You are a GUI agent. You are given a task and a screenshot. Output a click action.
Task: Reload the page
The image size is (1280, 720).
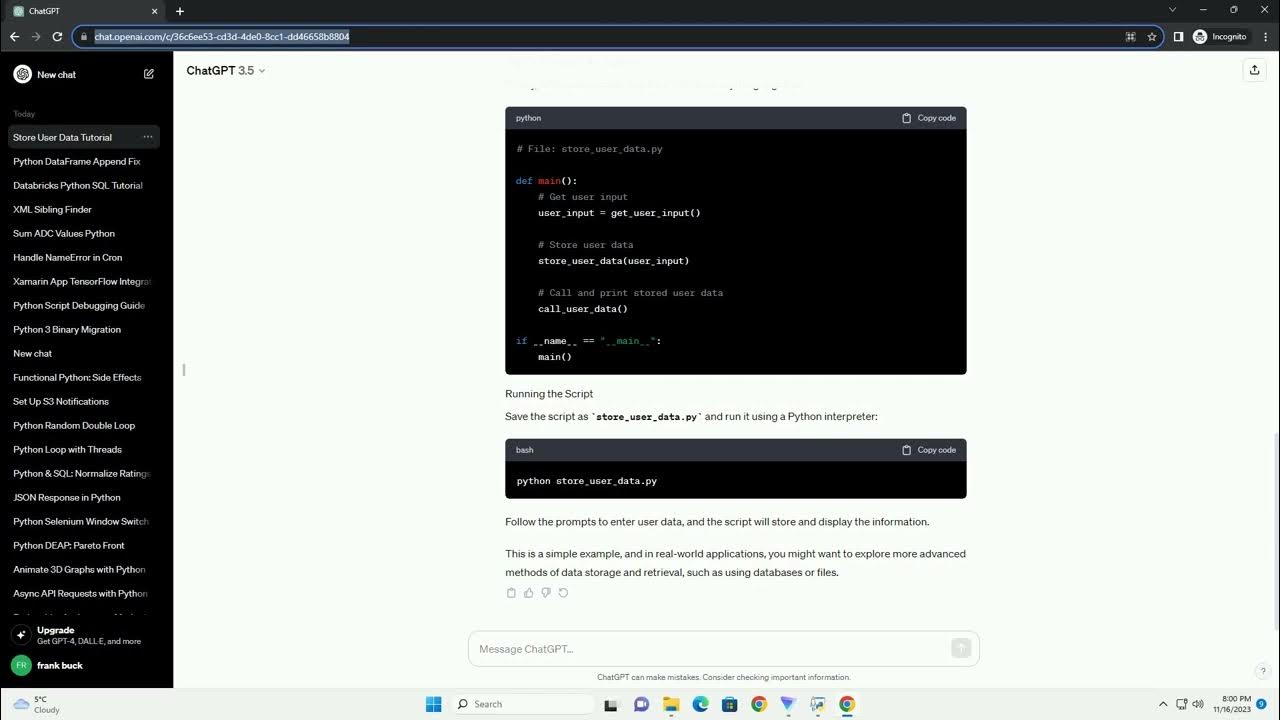(57, 36)
